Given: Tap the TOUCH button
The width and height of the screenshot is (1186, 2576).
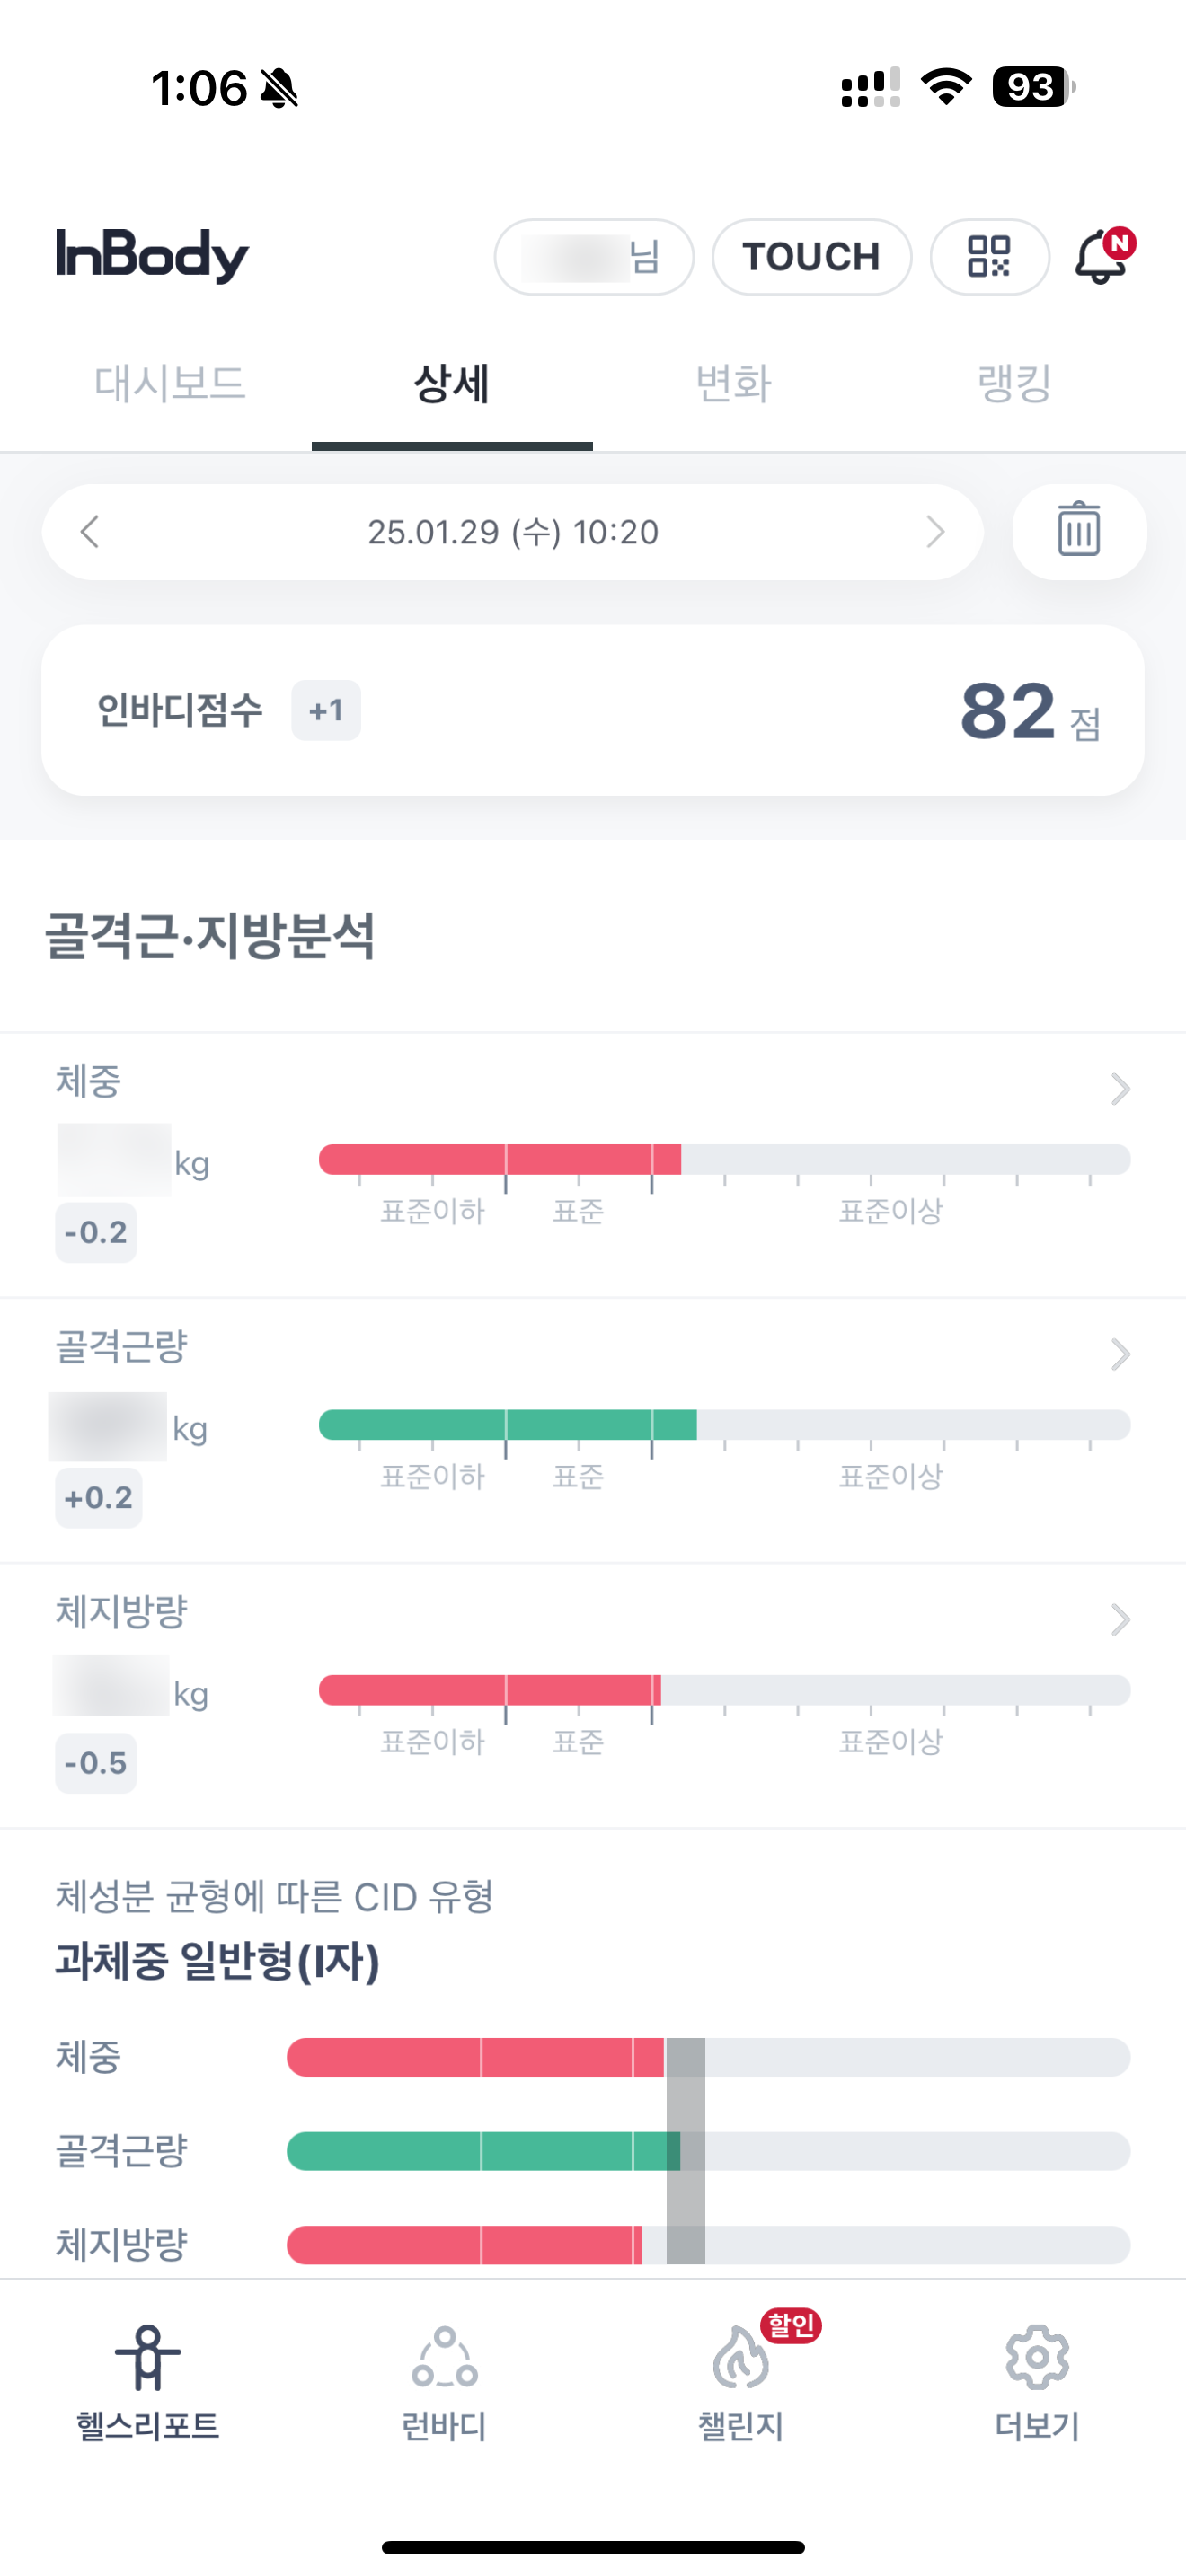Looking at the screenshot, I should pos(811,256).
